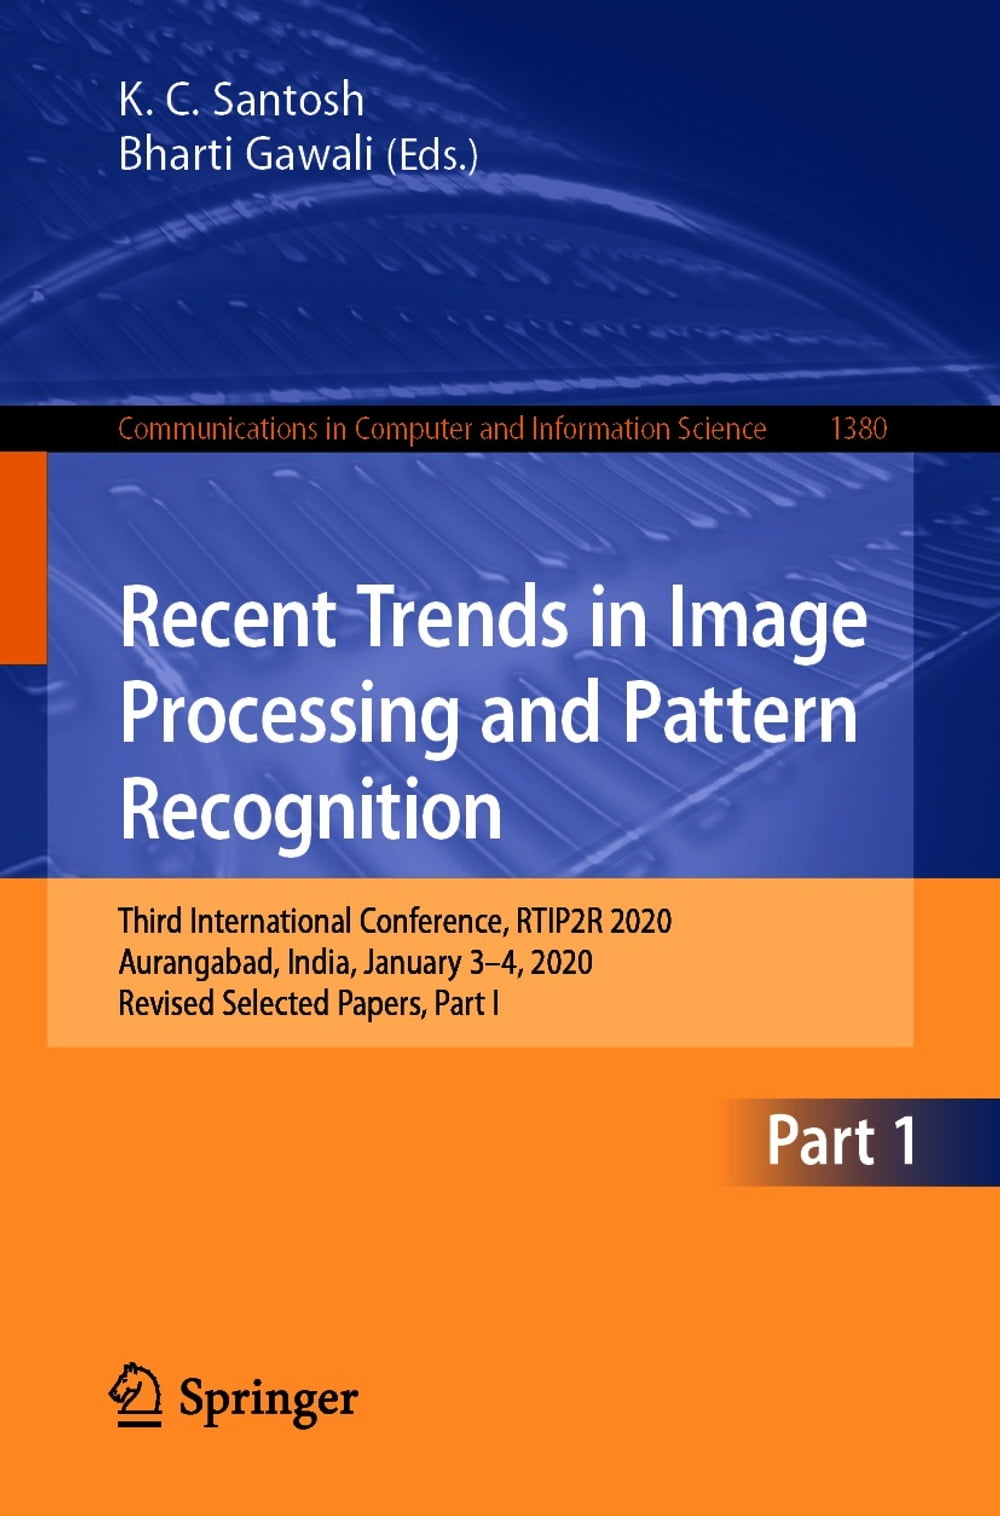Click the title word Recognition
The width and height of the screenshot is (1000, 1516).
(x=311, y=809)
